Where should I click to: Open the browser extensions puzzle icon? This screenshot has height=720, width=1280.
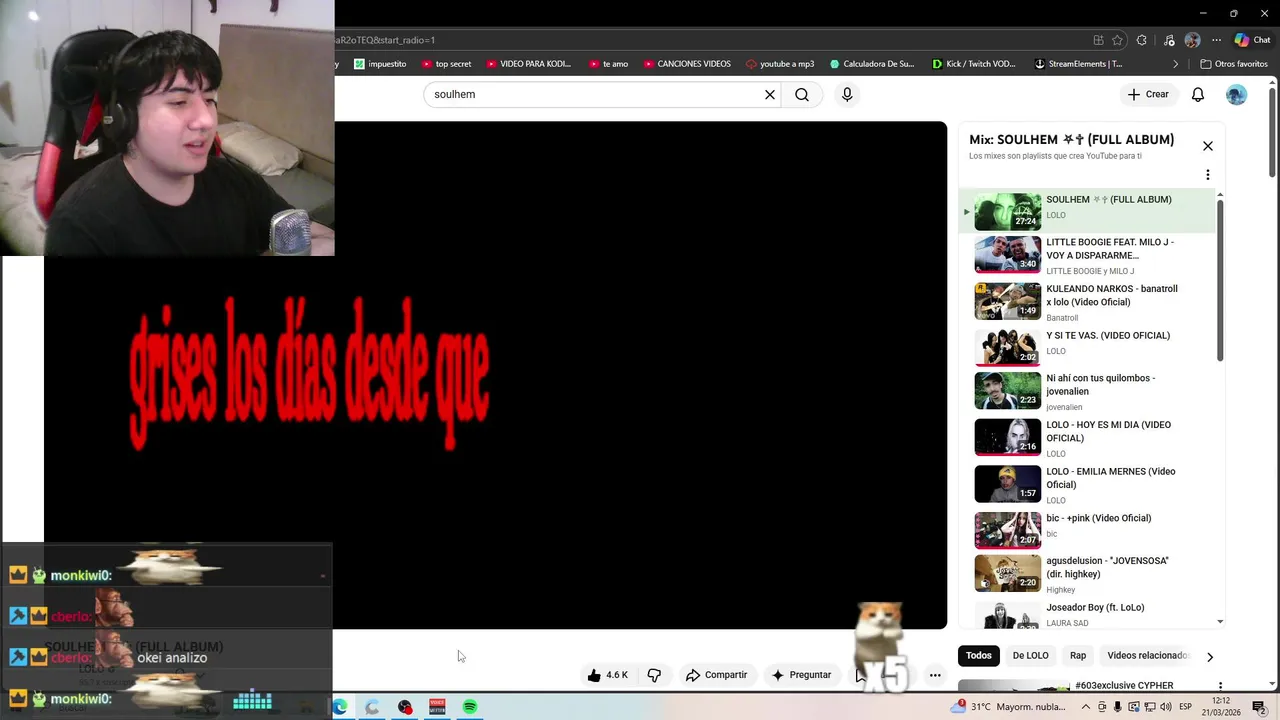click(1142, 40)
